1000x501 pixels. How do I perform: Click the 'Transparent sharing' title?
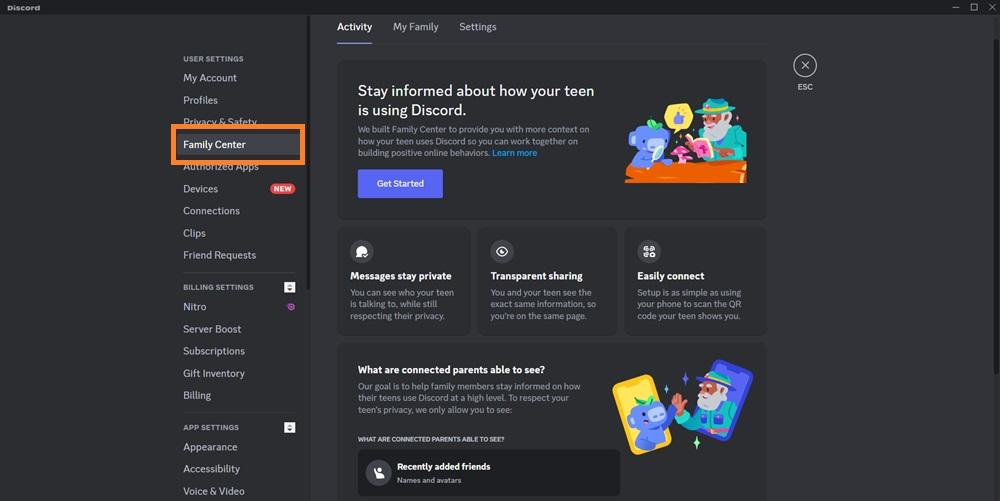536,276
